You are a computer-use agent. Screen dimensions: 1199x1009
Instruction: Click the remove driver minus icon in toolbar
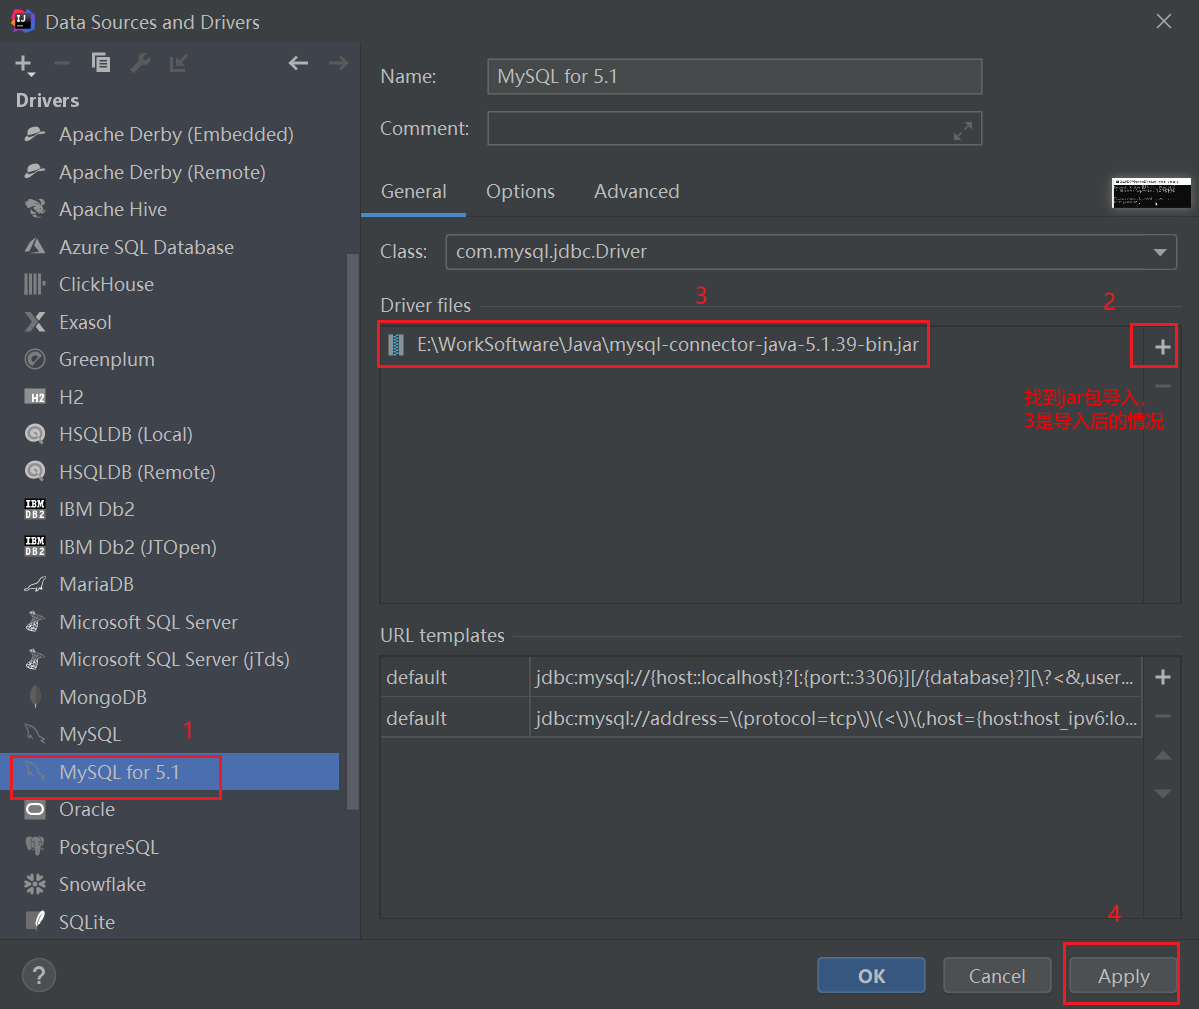coord(62,63)
